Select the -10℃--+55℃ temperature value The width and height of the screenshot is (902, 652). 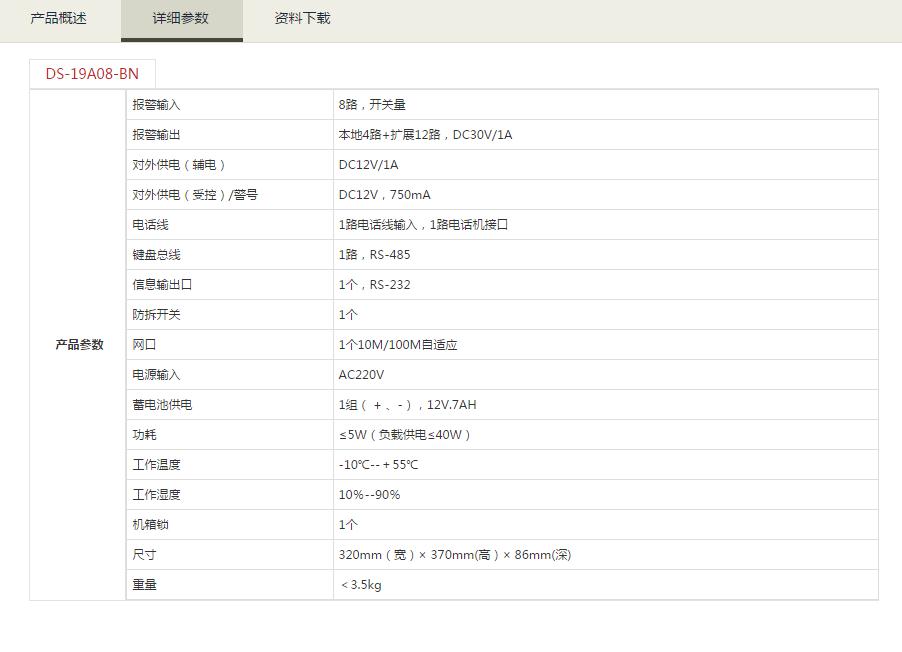(378, 465)
